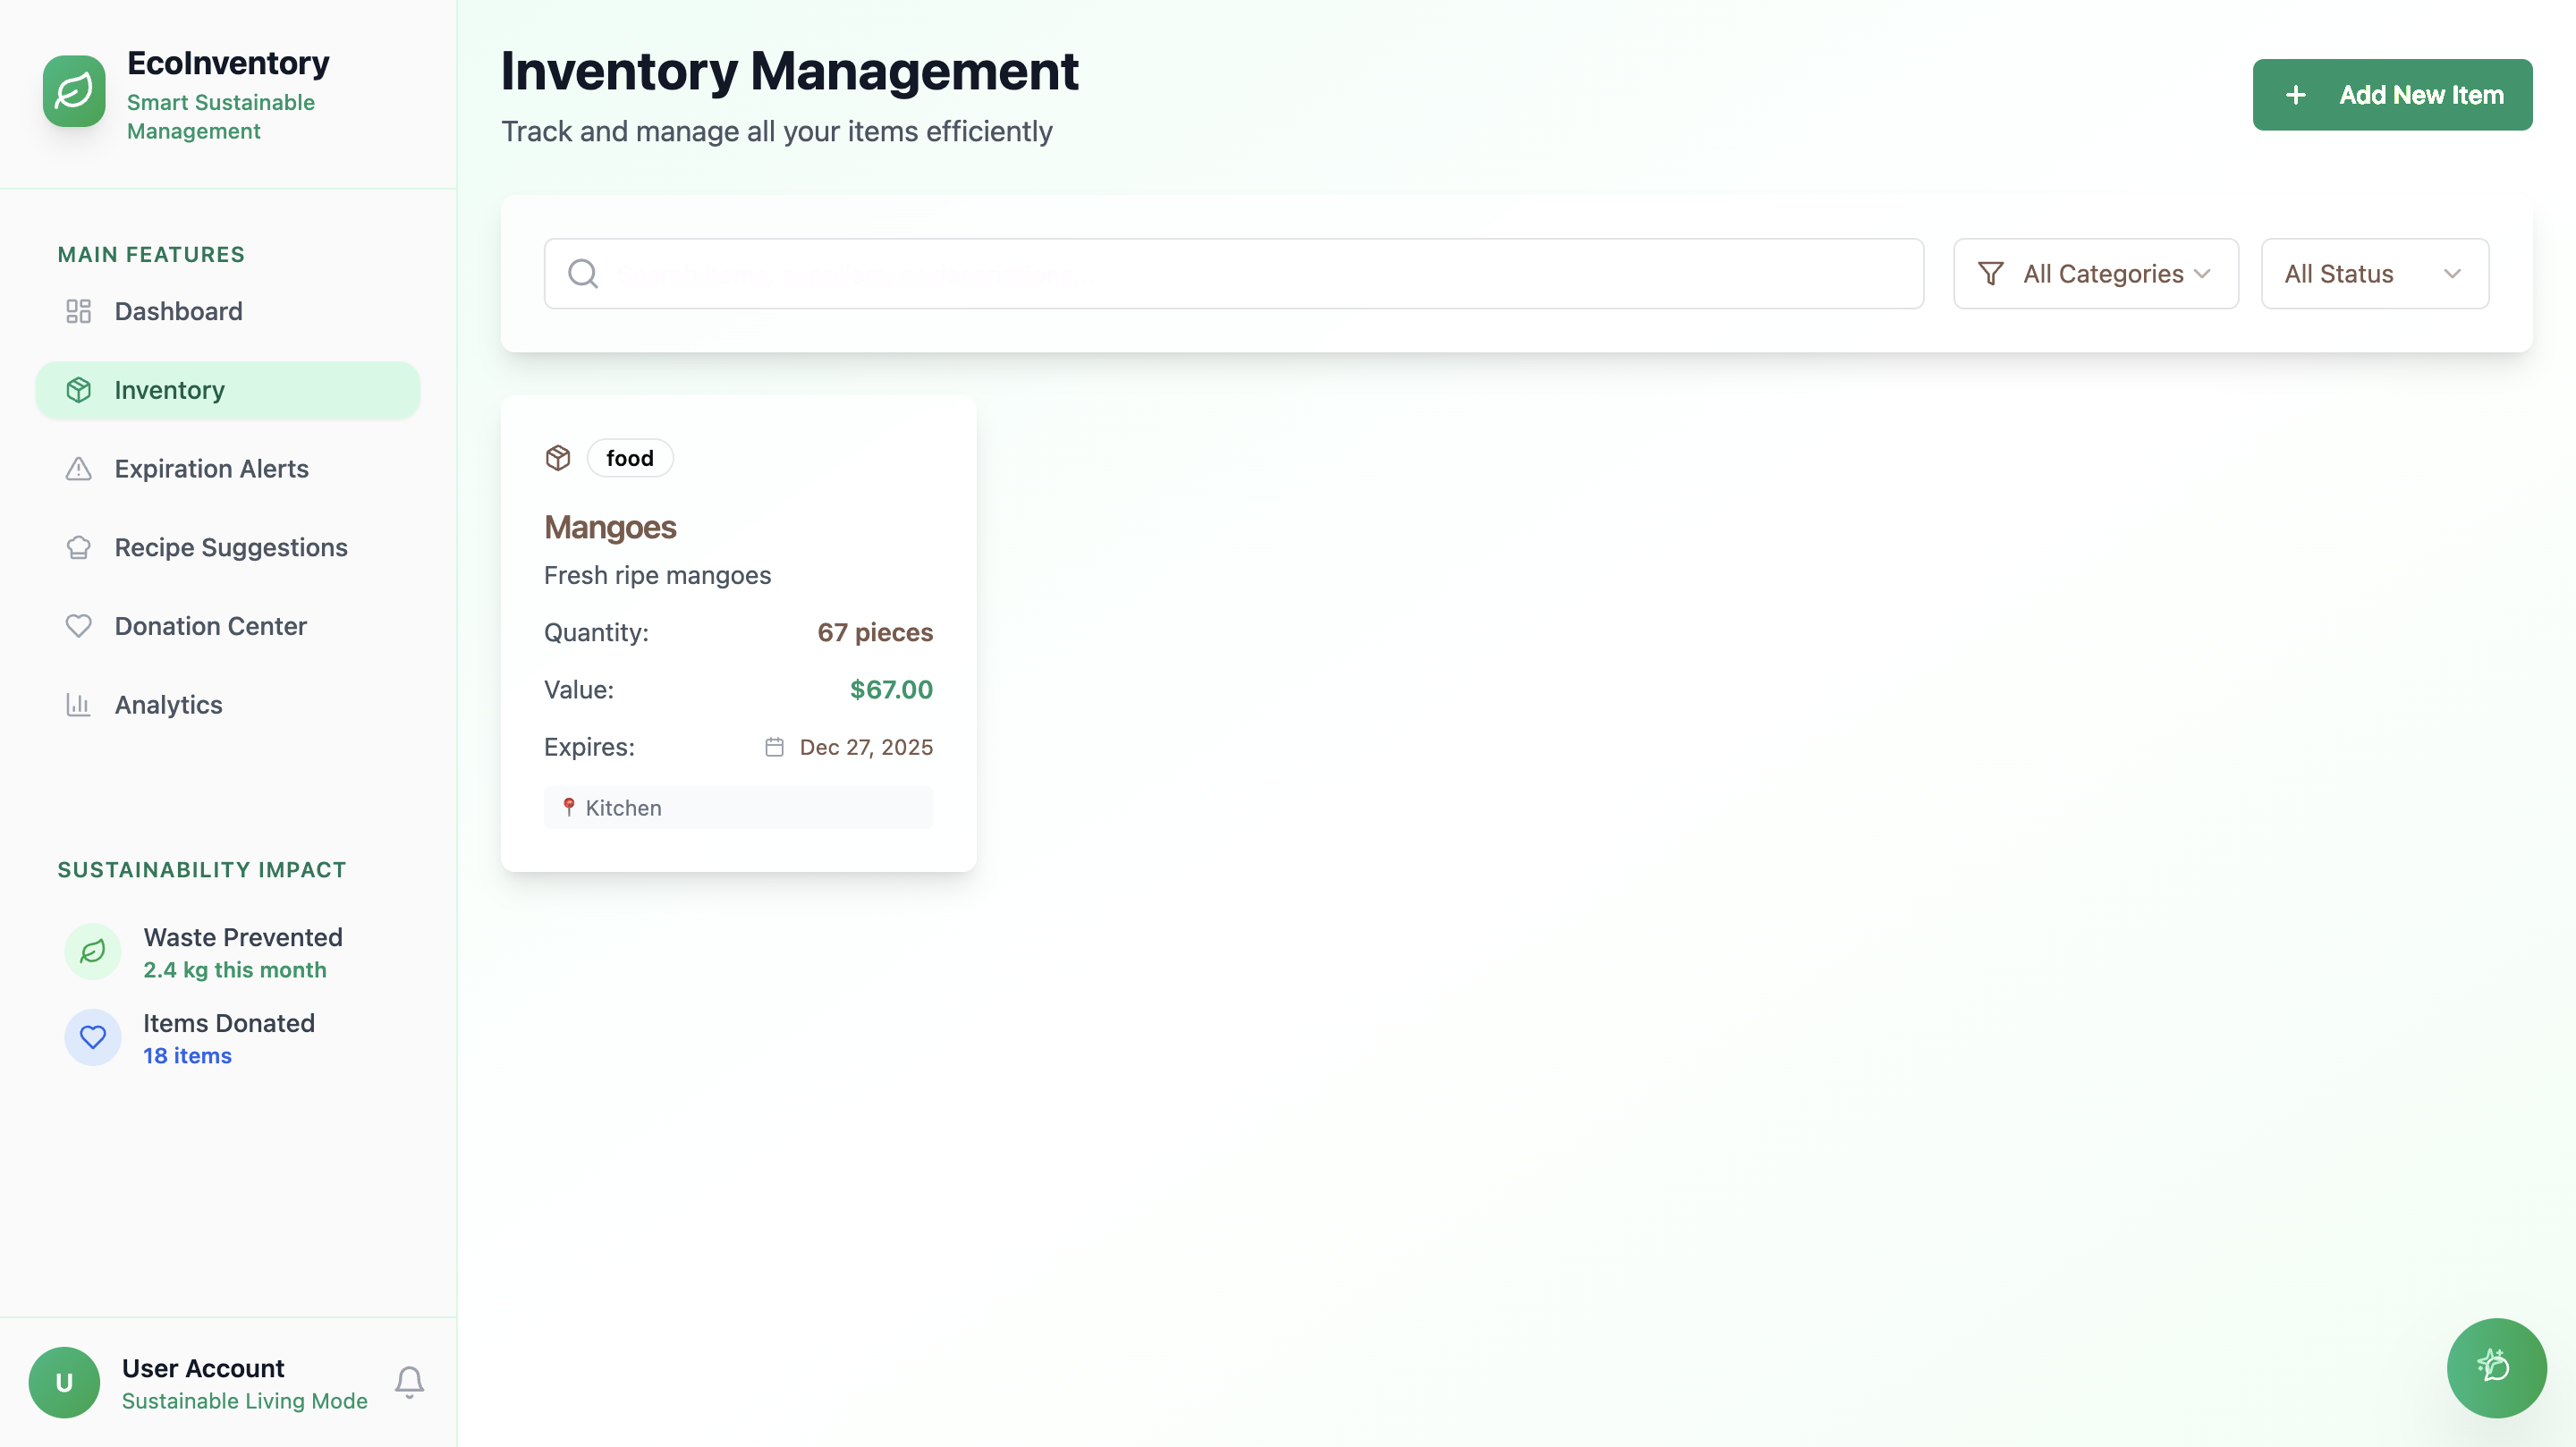Screen dimensions: 2576x1447
Task: Click the filter funnel icon
Action: [1990, 273]
